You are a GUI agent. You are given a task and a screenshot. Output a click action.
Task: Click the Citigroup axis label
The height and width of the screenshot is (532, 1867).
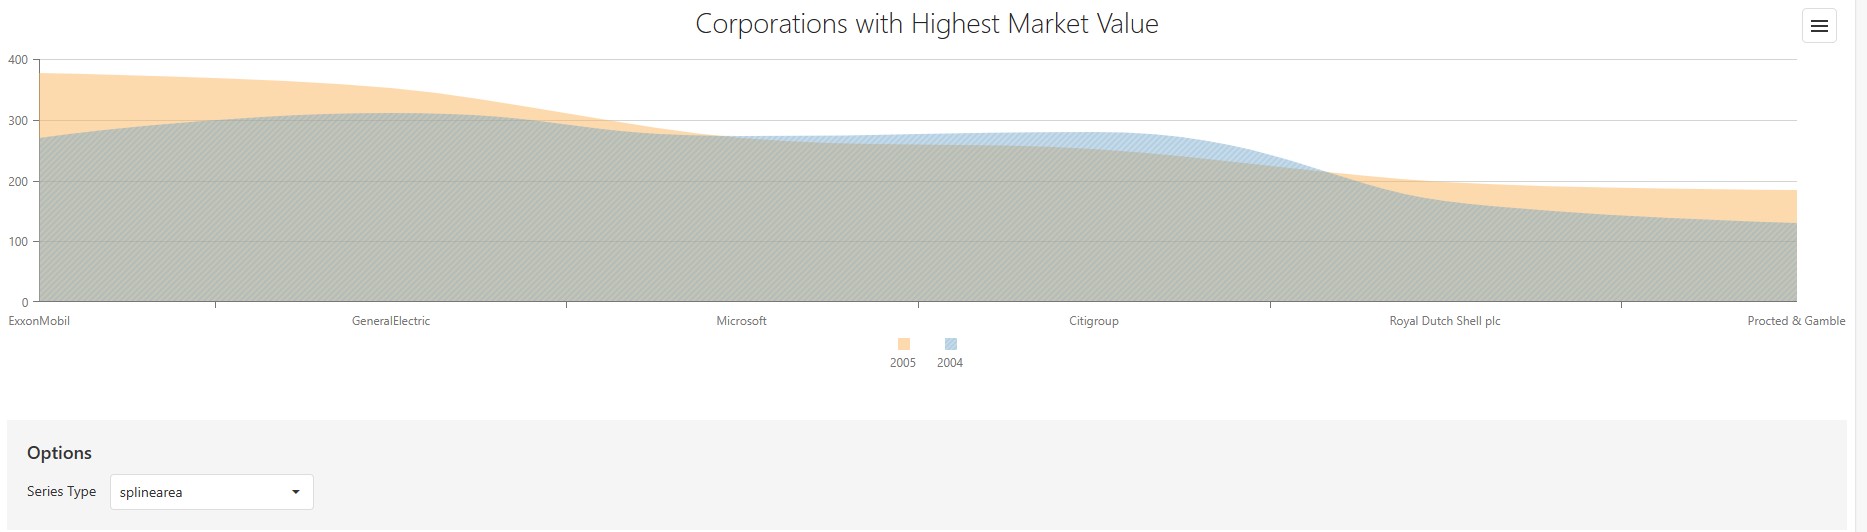click(1094, 321)
